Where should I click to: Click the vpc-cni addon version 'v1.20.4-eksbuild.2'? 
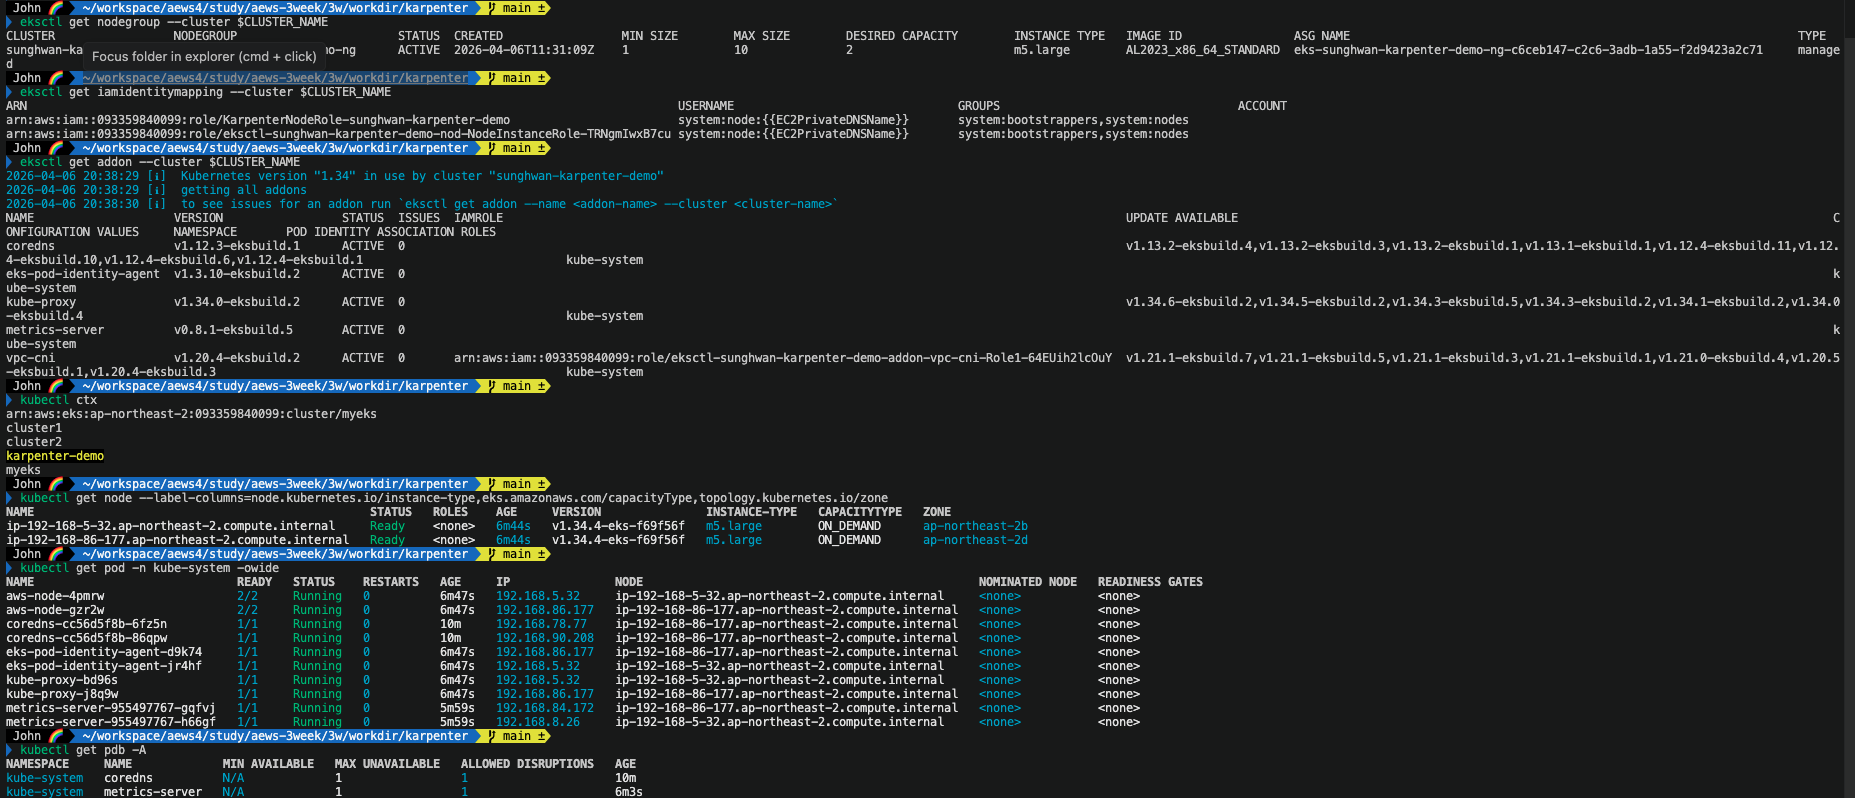[237, 358]
